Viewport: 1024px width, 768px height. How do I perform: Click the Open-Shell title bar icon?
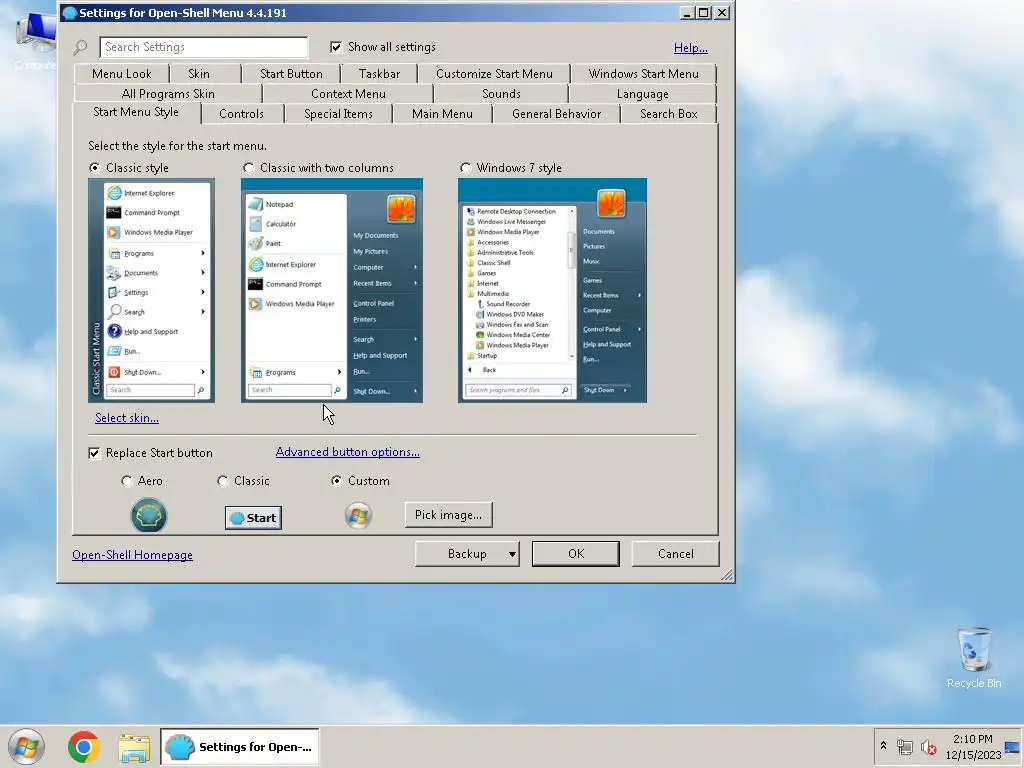coord(69,12)
